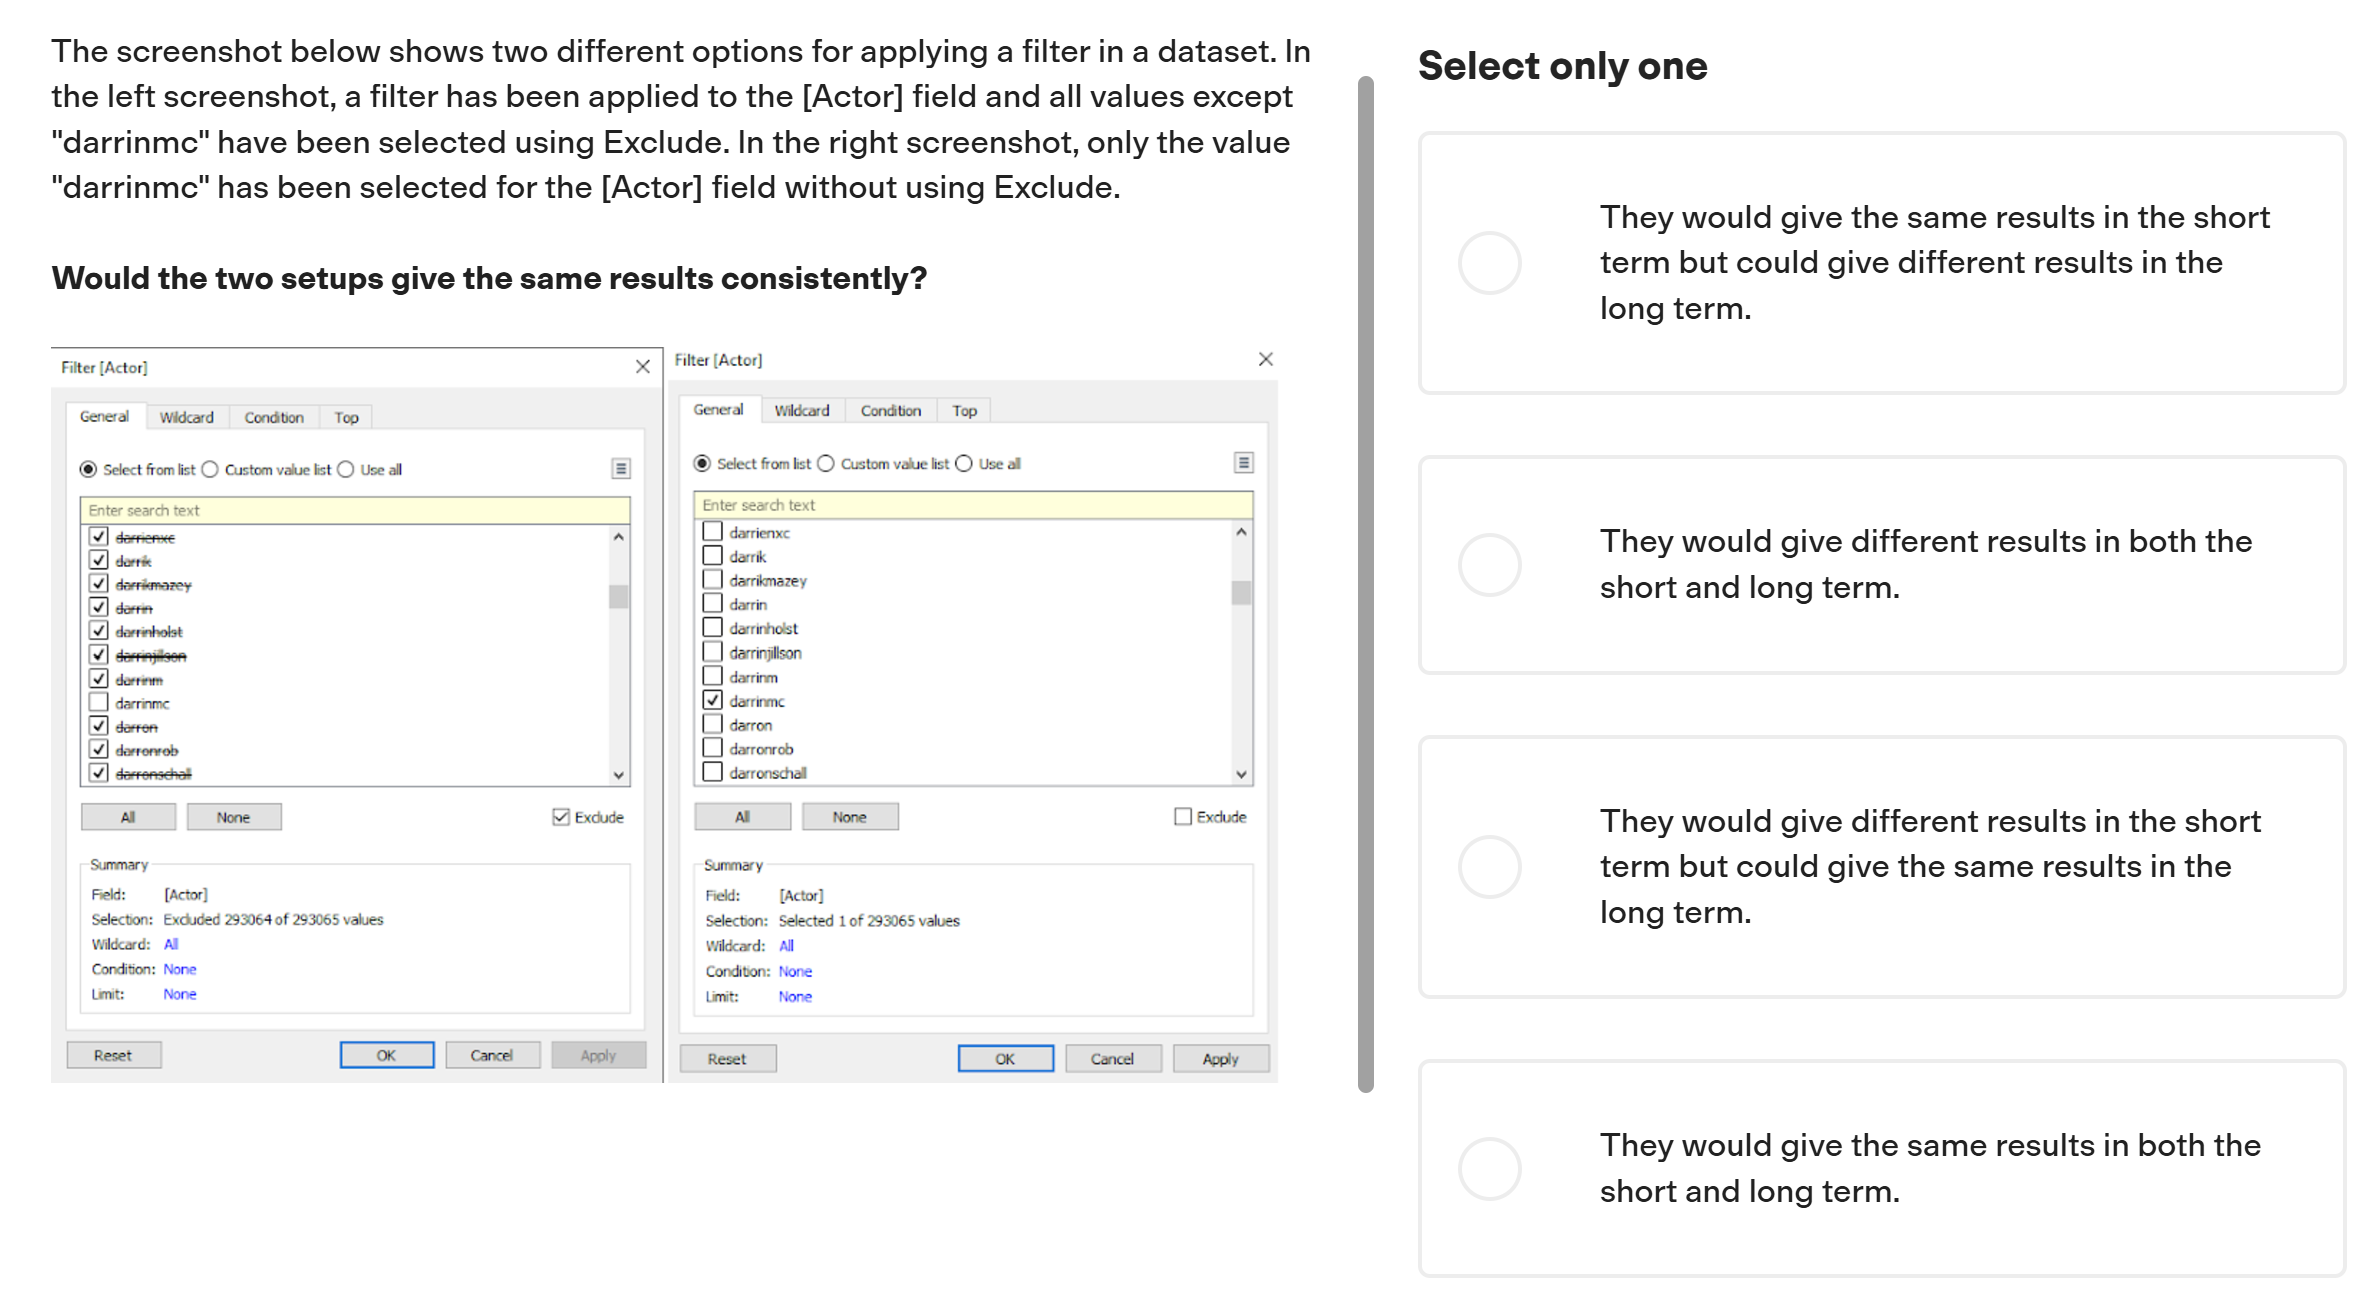Uncheck darrienxc in left dialog list

click(x=99, y=536)
